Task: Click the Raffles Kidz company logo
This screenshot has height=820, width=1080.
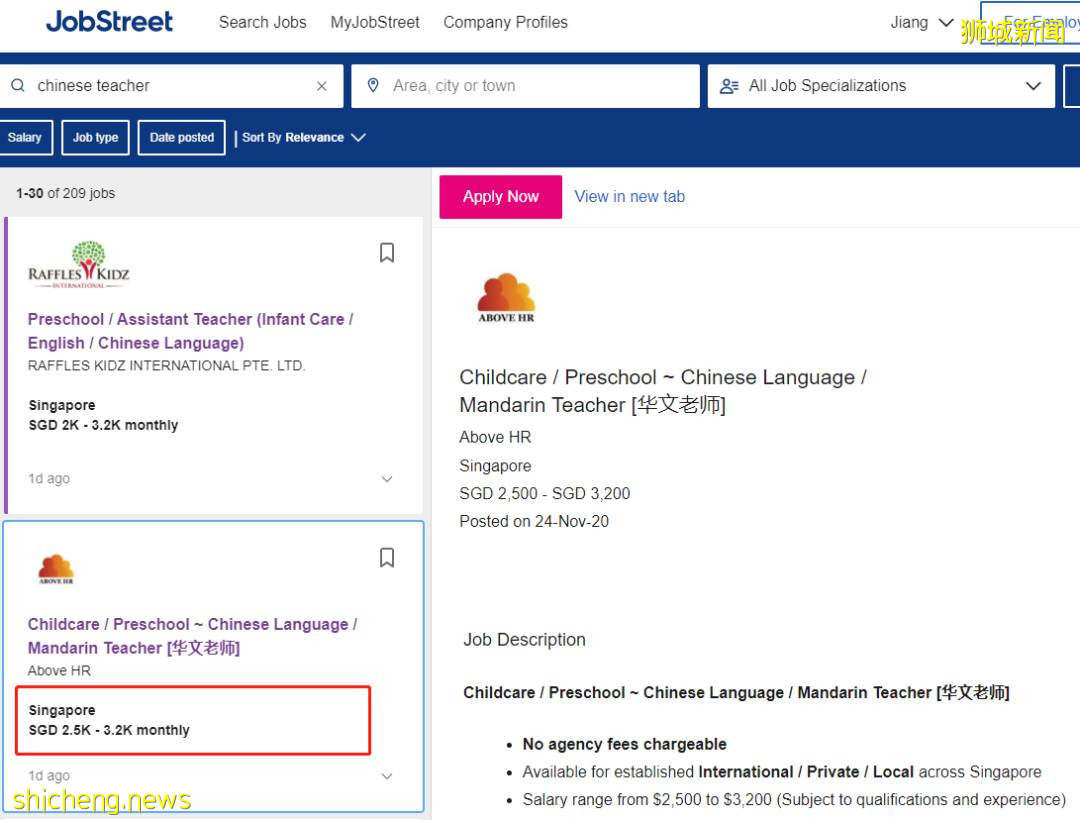Action: 79,265
